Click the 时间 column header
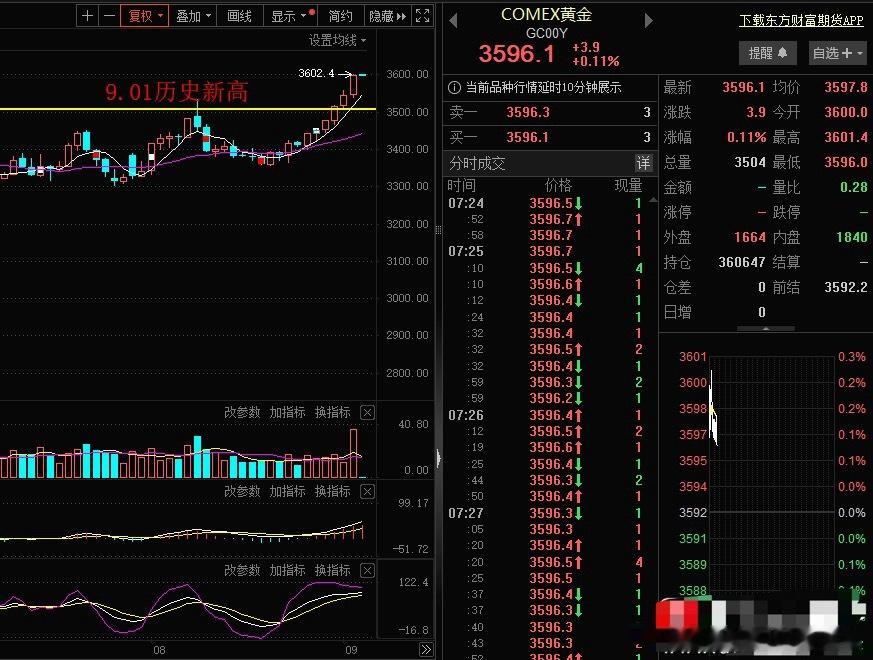 point(462,185)
